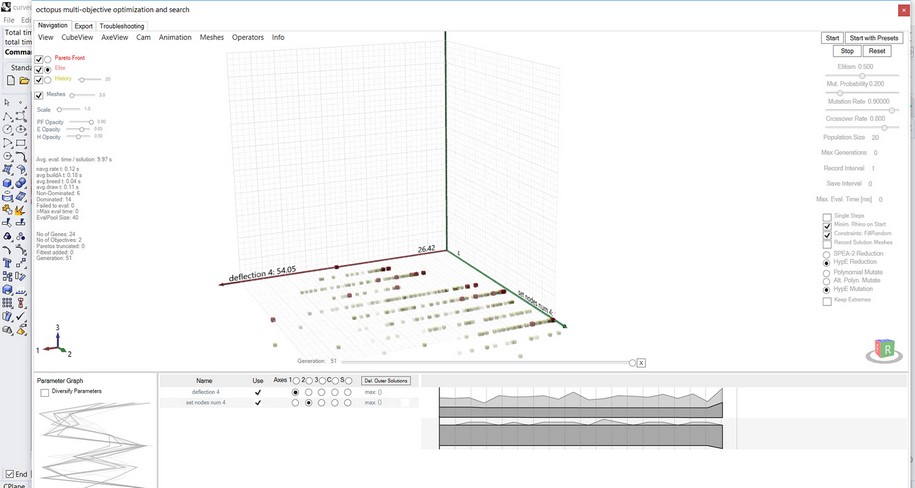Open the AxeView menu

(114, 37)
